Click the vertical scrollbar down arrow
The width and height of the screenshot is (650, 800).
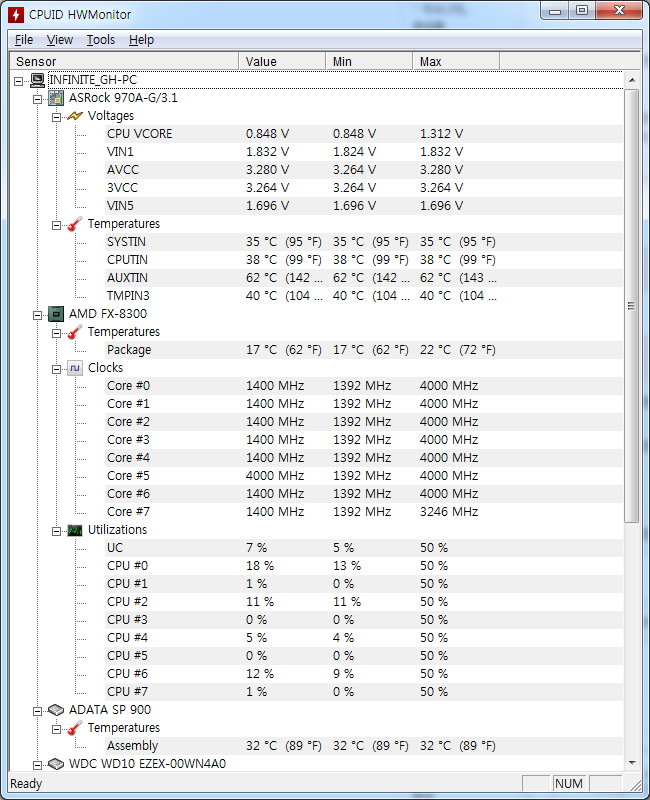pyautogui.click(x=631, y=763)
